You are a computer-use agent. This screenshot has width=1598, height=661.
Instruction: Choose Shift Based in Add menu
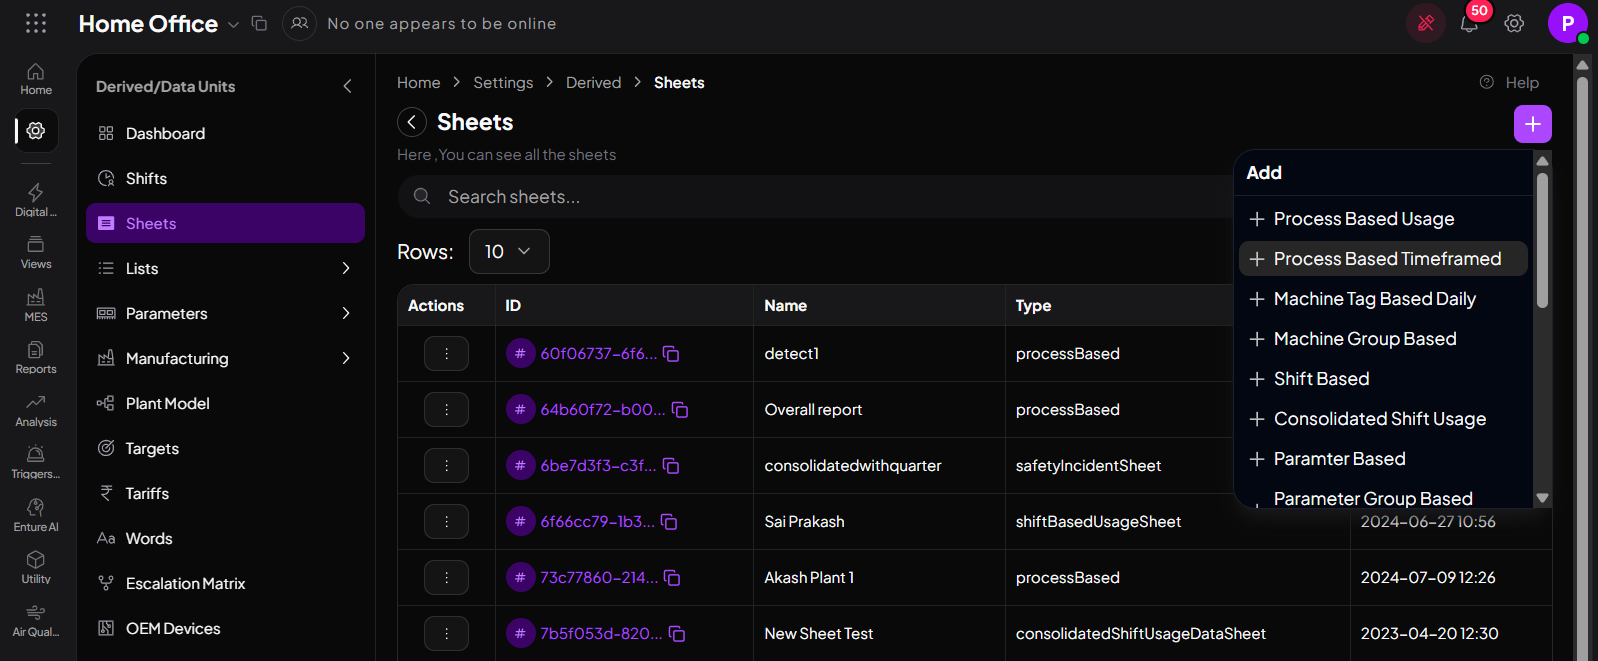pos(1383,379)
